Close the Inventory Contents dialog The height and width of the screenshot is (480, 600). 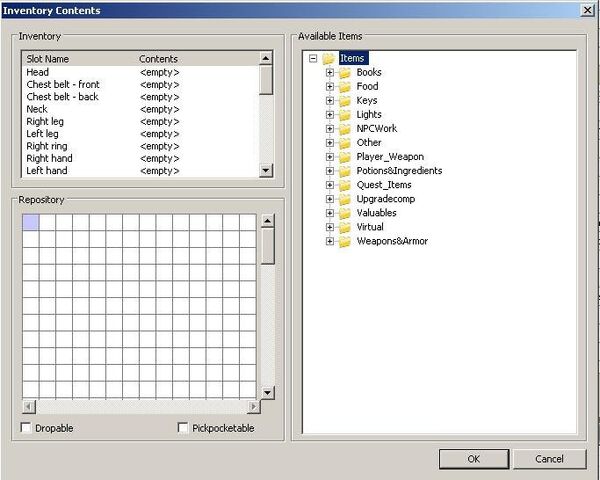[x=587, y=10]
